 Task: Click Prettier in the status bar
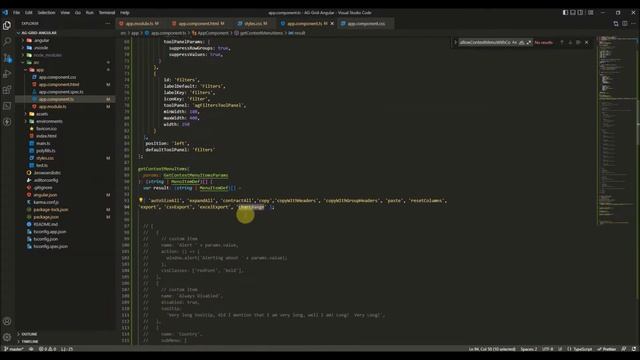tap(607, 349)
